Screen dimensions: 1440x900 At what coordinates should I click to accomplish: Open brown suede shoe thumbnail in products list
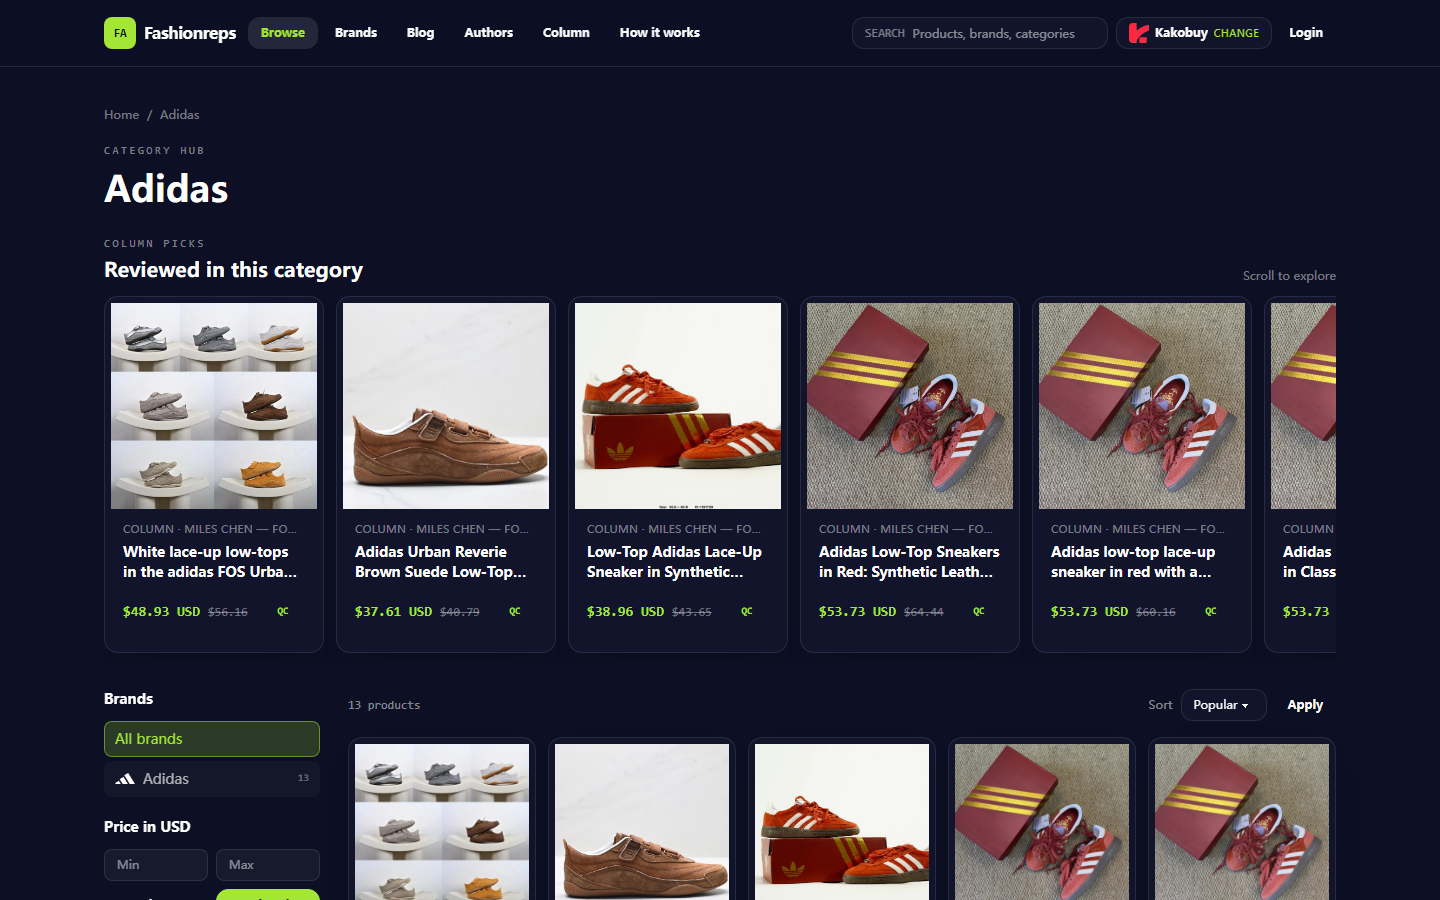pyautogui.click(x=642, y=822)
